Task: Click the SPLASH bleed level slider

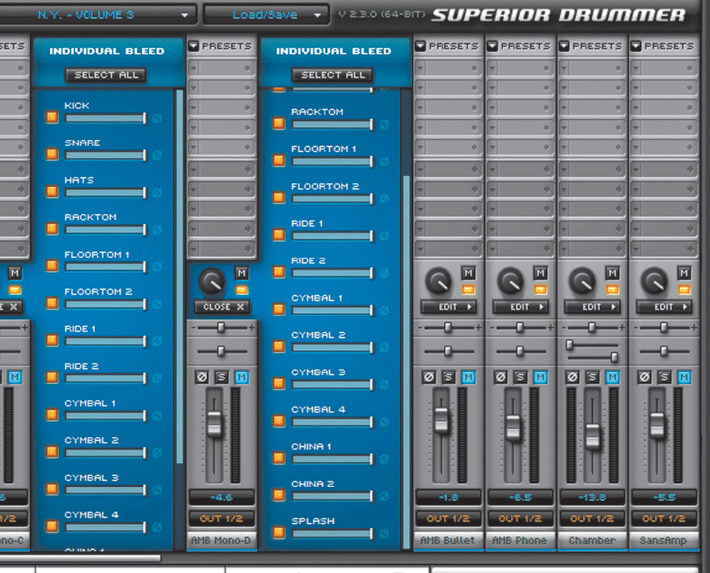Action: 333,534
